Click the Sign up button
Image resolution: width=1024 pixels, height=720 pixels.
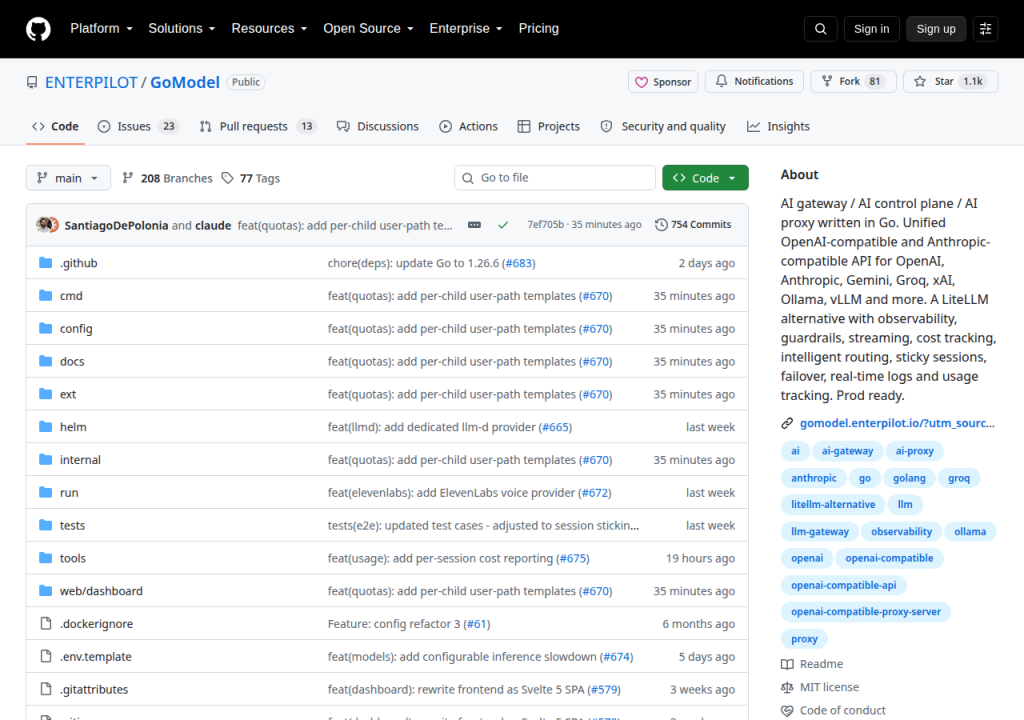tap(936, 29)
